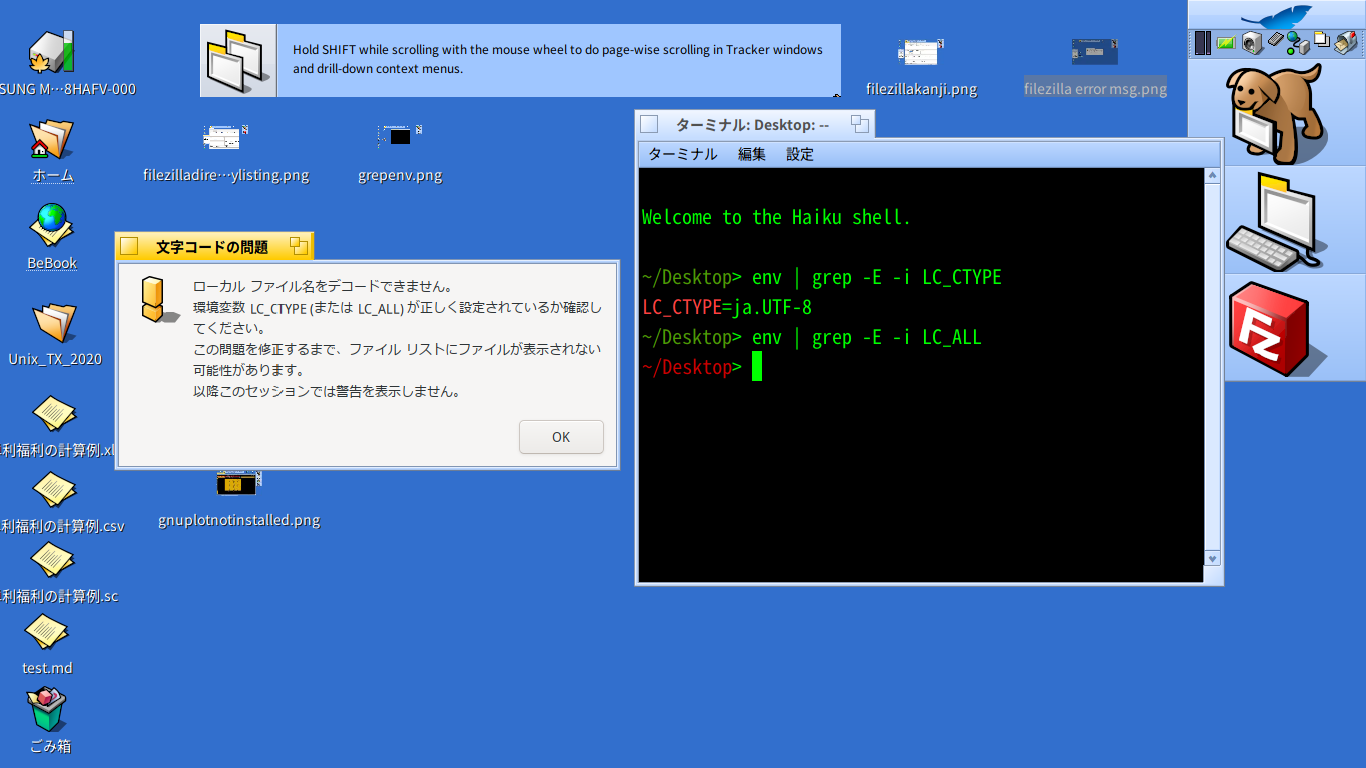Select the ごみ箱 trash icon on desktop
Screen dimensions: 1366x768
click(48, 712)
